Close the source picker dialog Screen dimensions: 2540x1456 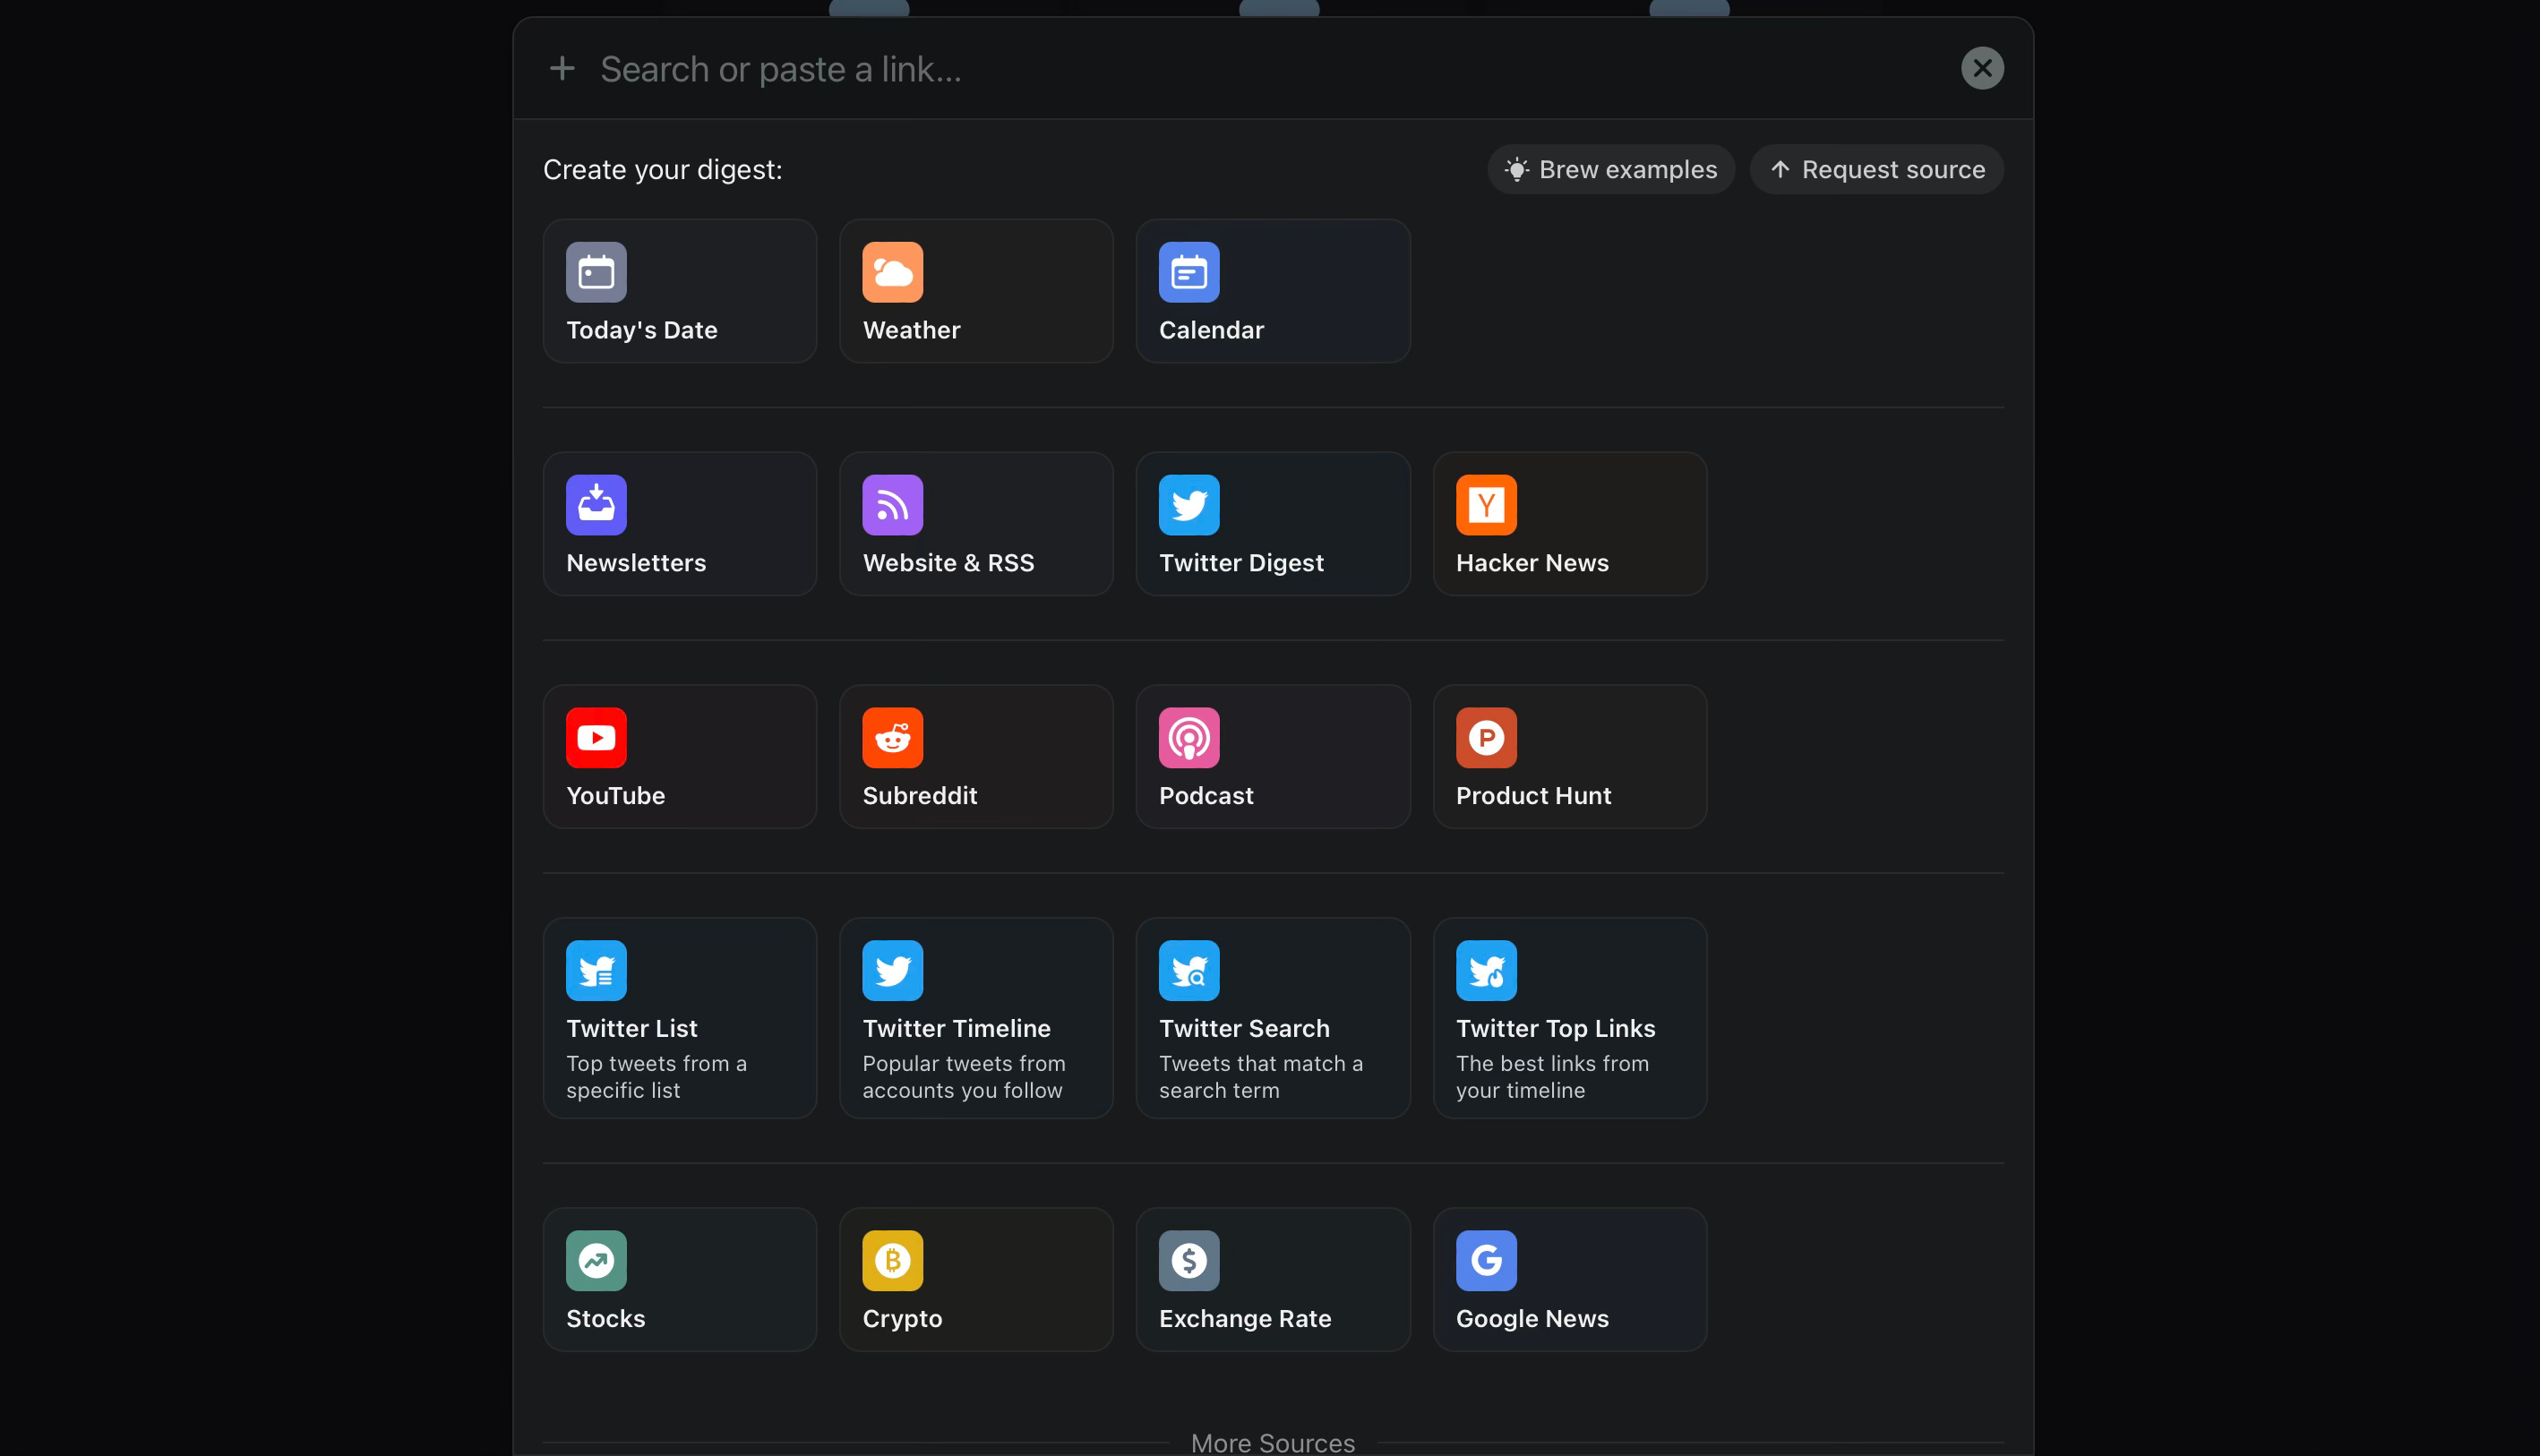[x=1982, y=68]
